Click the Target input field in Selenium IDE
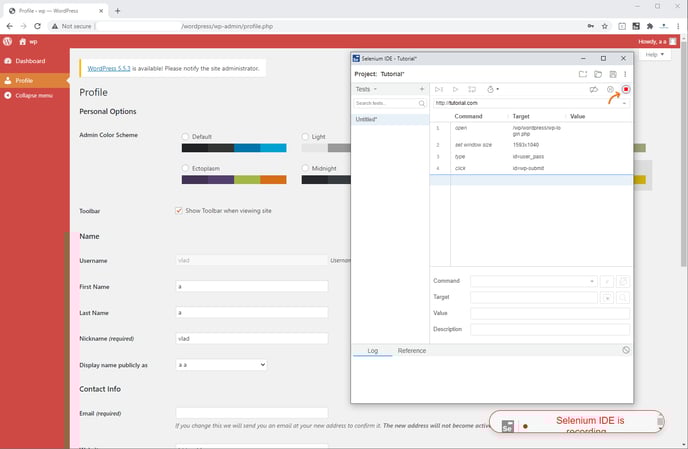This screenshot has height=449, width=688. (x=534, y=298)
